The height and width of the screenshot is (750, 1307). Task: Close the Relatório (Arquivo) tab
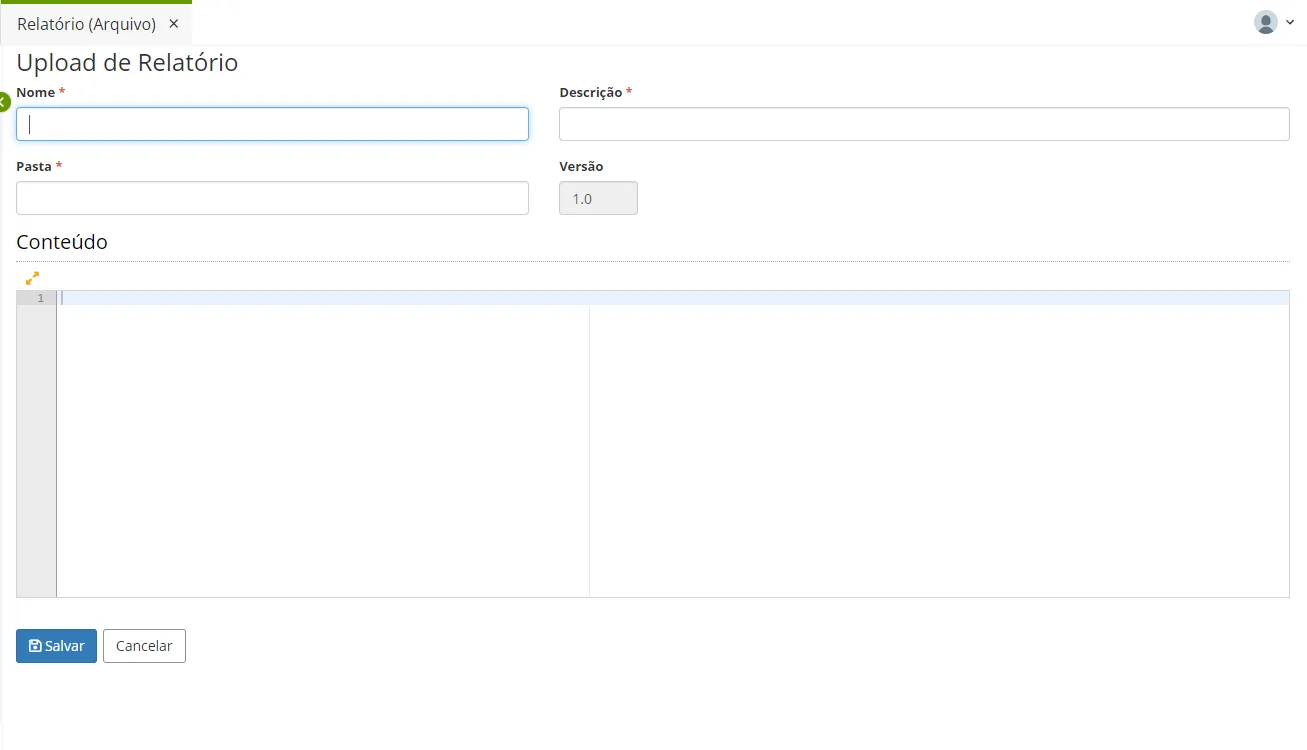tap(173, 24)
